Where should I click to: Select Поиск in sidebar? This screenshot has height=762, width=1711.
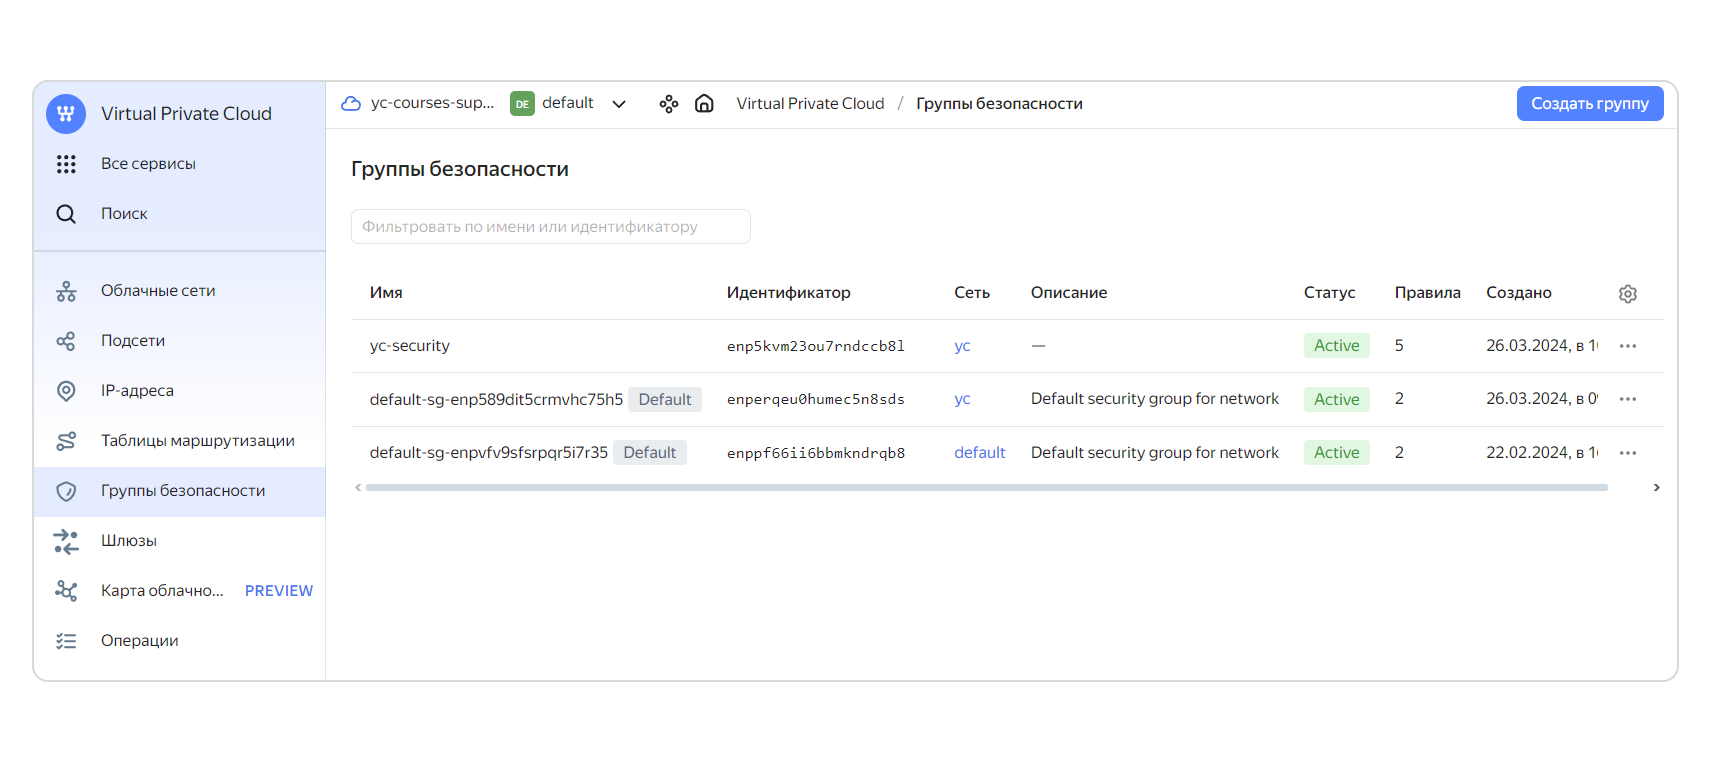pyautogui.click(x=124, y=214)
